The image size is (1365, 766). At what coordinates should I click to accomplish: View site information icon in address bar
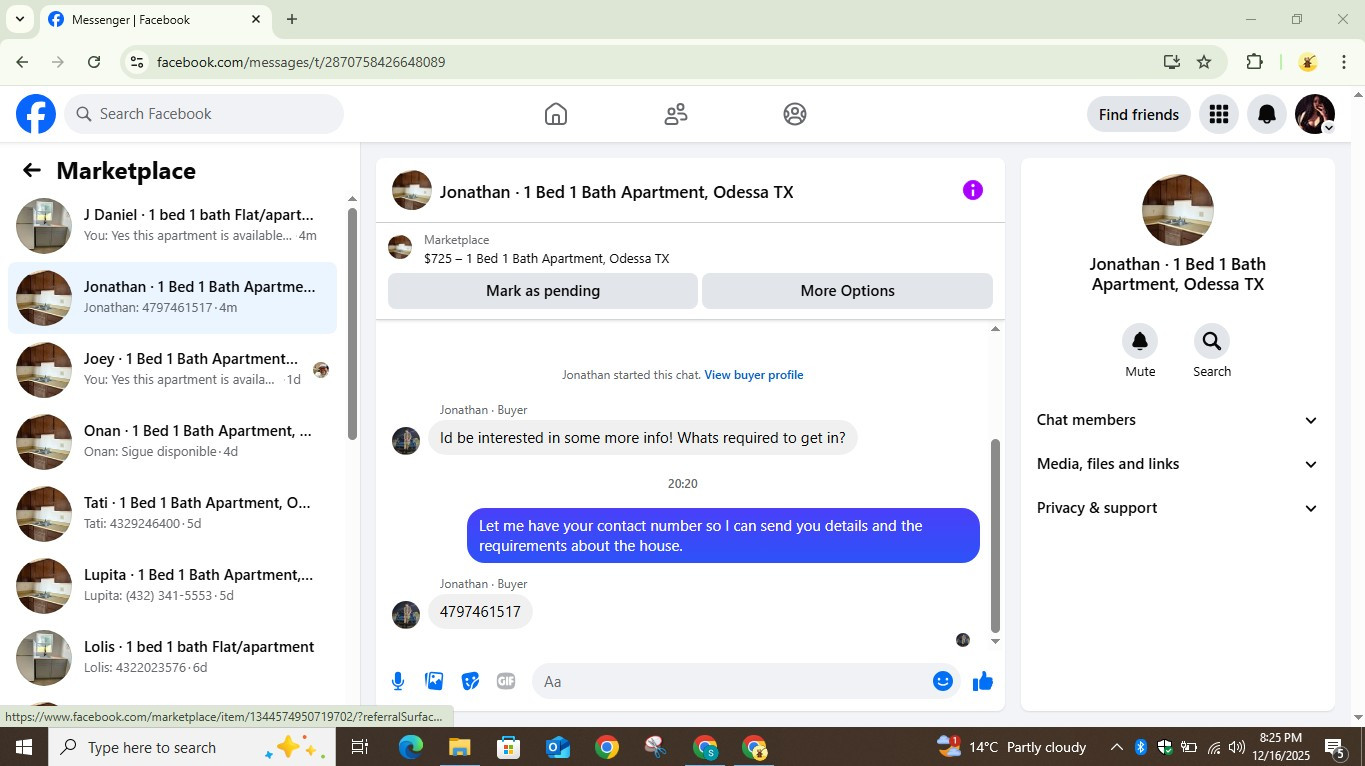(137, 62)
